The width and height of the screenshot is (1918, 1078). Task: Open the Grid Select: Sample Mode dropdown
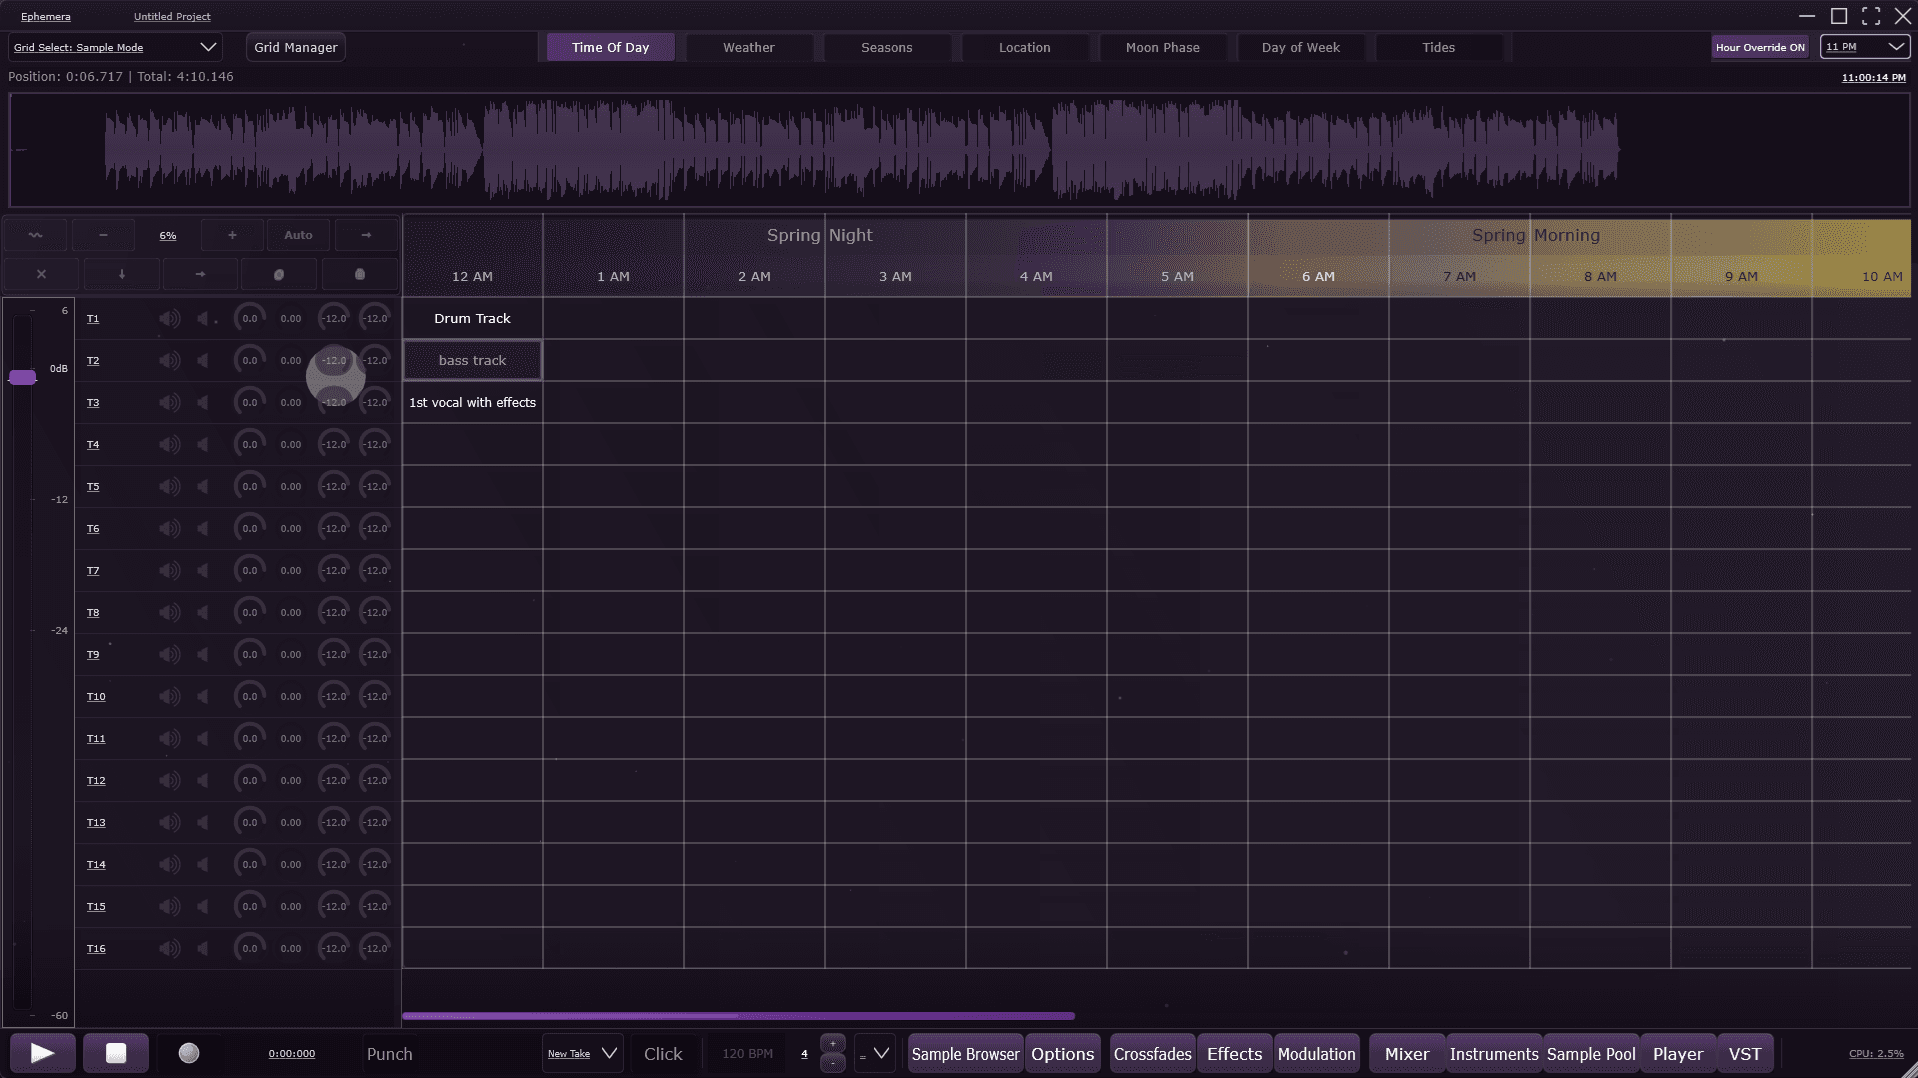(114, 47)
